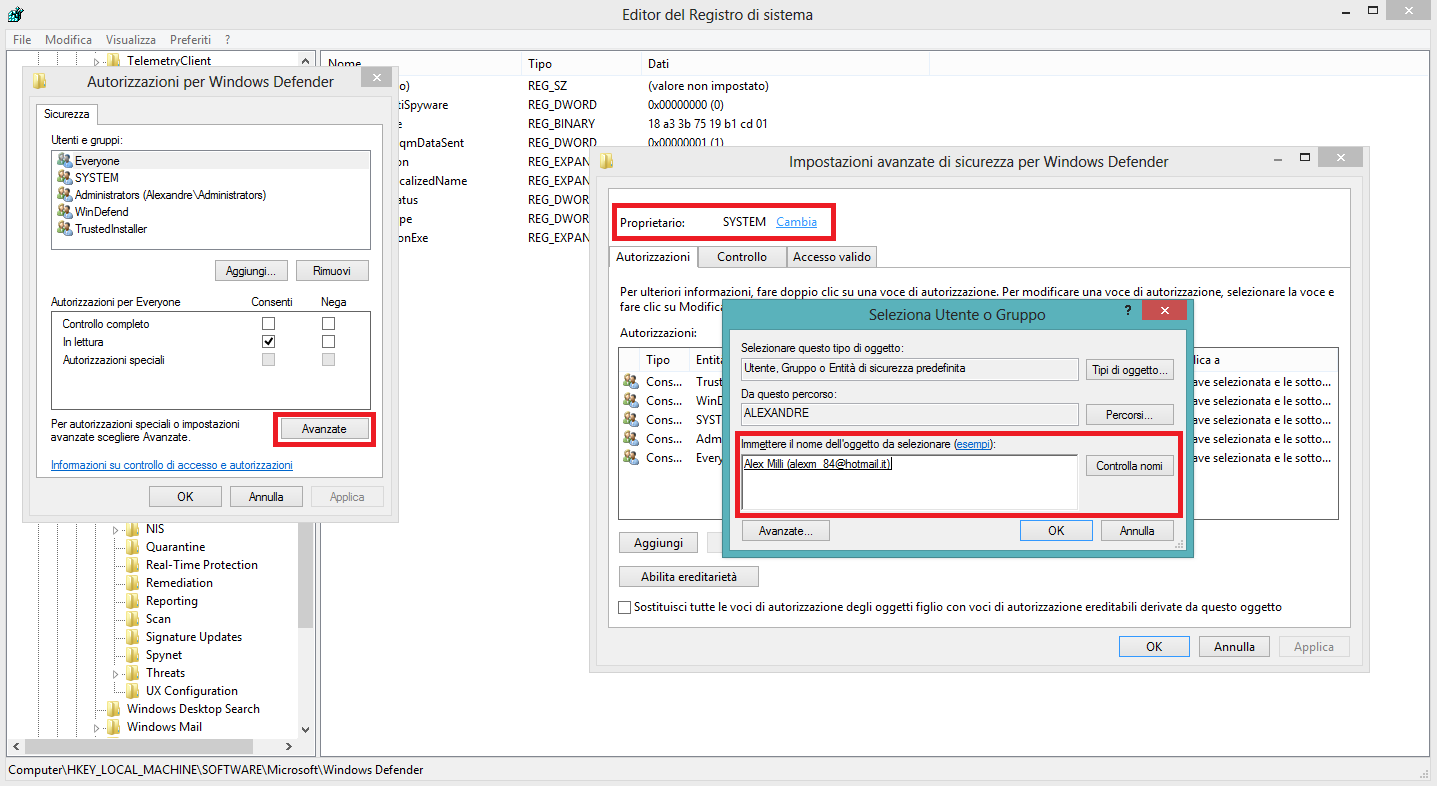Click the Tipo column header in registry values
This screenshot has height=786, width=1437.
pyautogui.click(x=581, y=64)
